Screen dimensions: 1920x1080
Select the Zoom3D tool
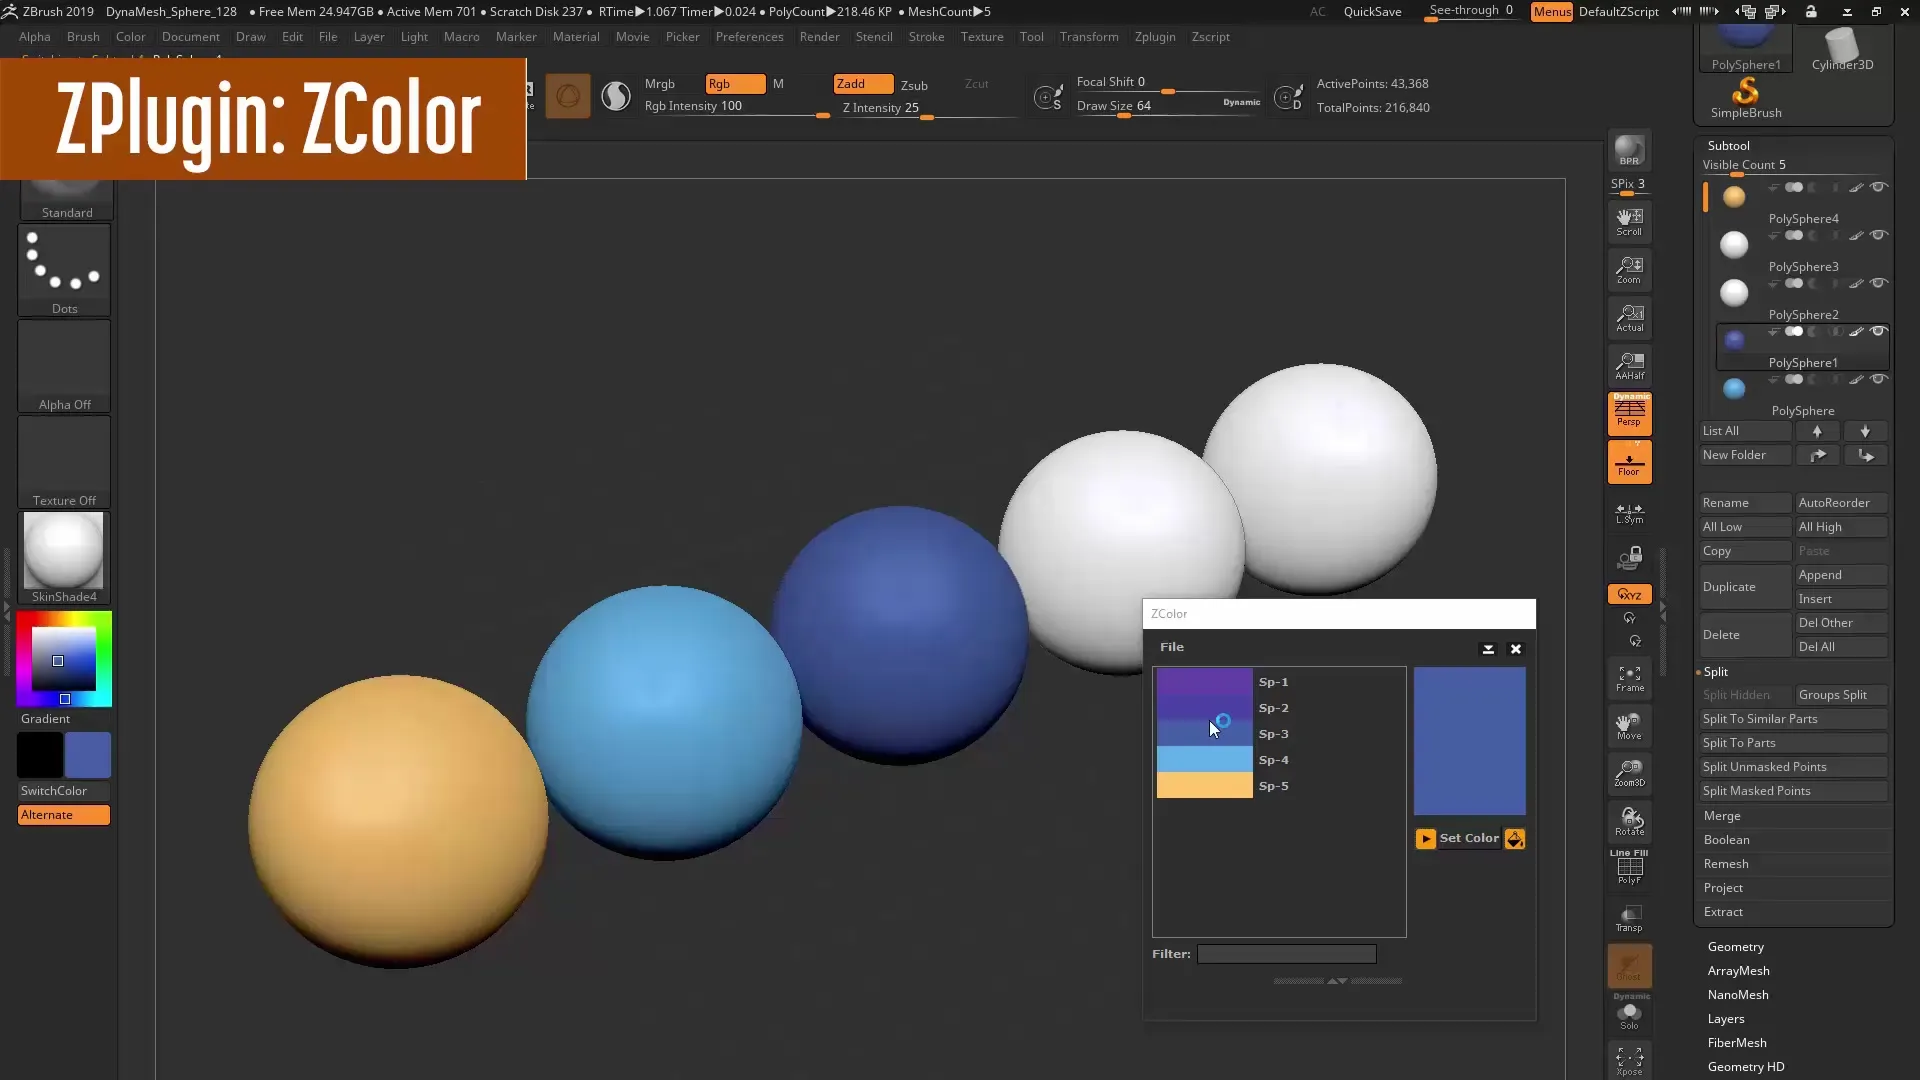tap(1629, 774)
